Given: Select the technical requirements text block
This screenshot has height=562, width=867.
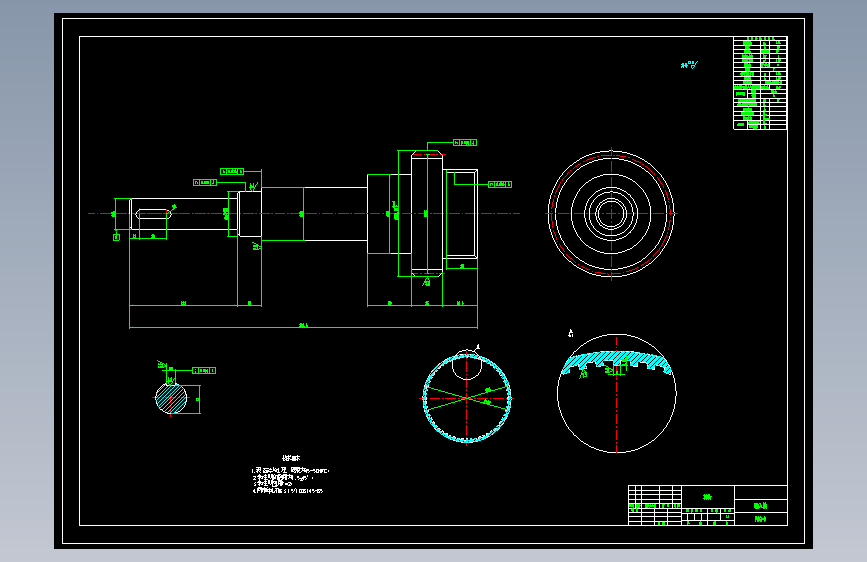Looking at the screenshot, I should pos(290,475).
